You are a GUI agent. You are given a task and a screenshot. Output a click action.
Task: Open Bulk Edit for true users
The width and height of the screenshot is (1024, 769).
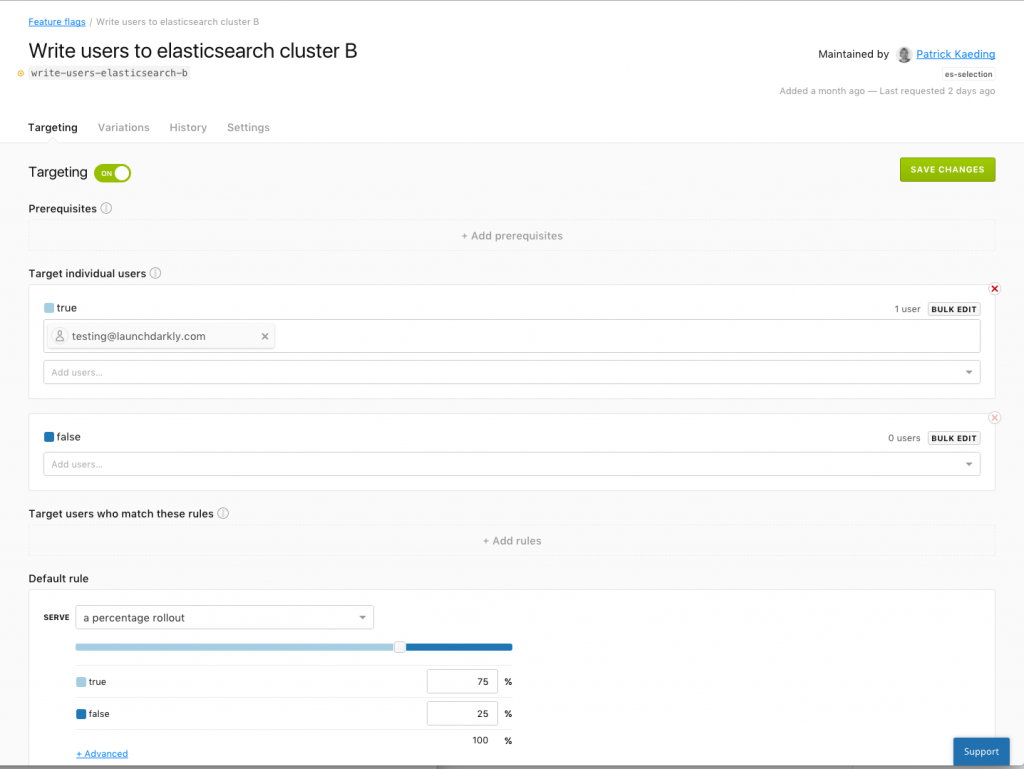(x=953, y=309)
